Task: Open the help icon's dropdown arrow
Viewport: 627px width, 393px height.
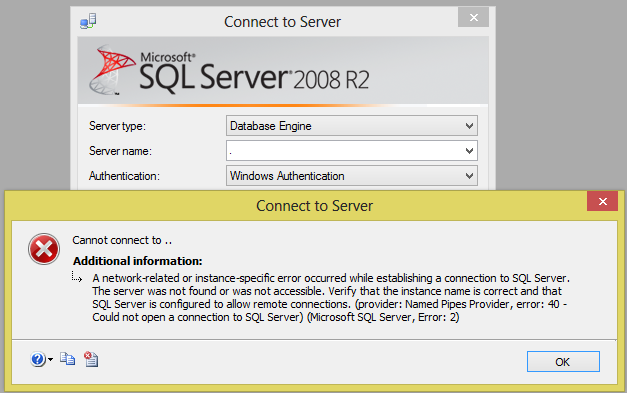Action: (x=50, y=359)
